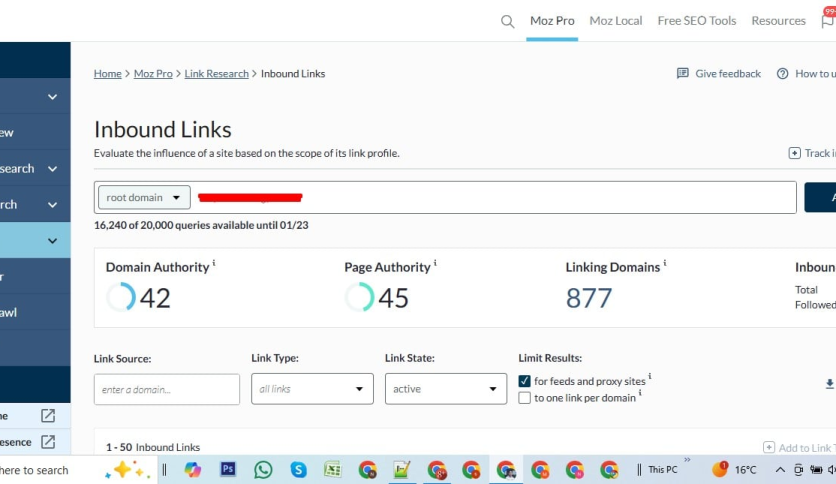
Task: Navigate to Link Research breadcrumb
Action: pyautogui.click(x=216, y=74)
